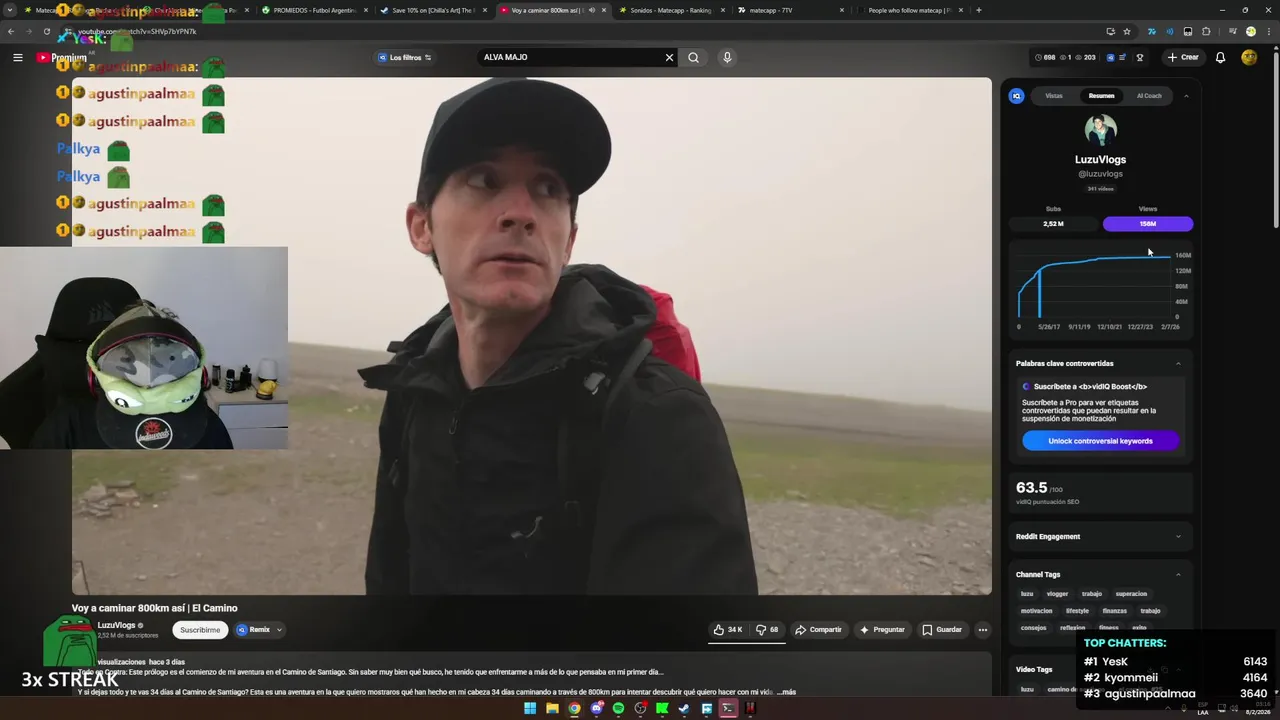Click the finanzas channel tag
This screenshot has height=720, width=1280.
(1114, 611)
